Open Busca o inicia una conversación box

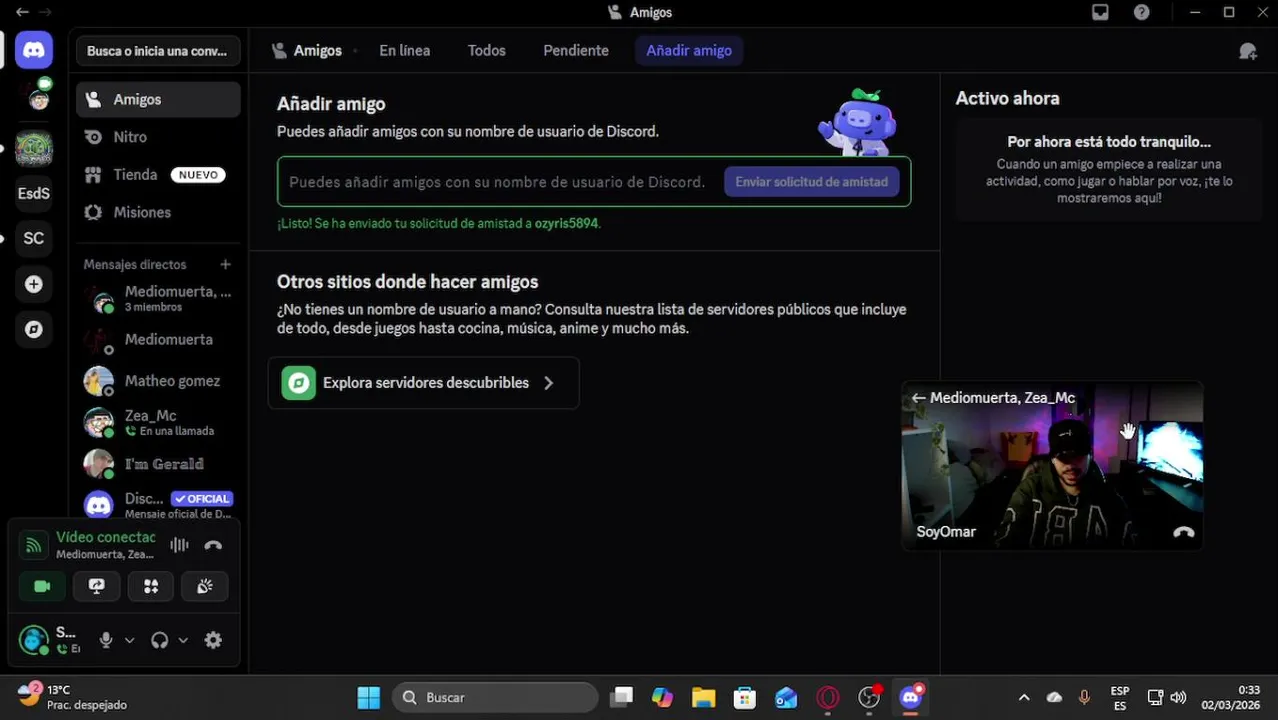tap(158, 51)
